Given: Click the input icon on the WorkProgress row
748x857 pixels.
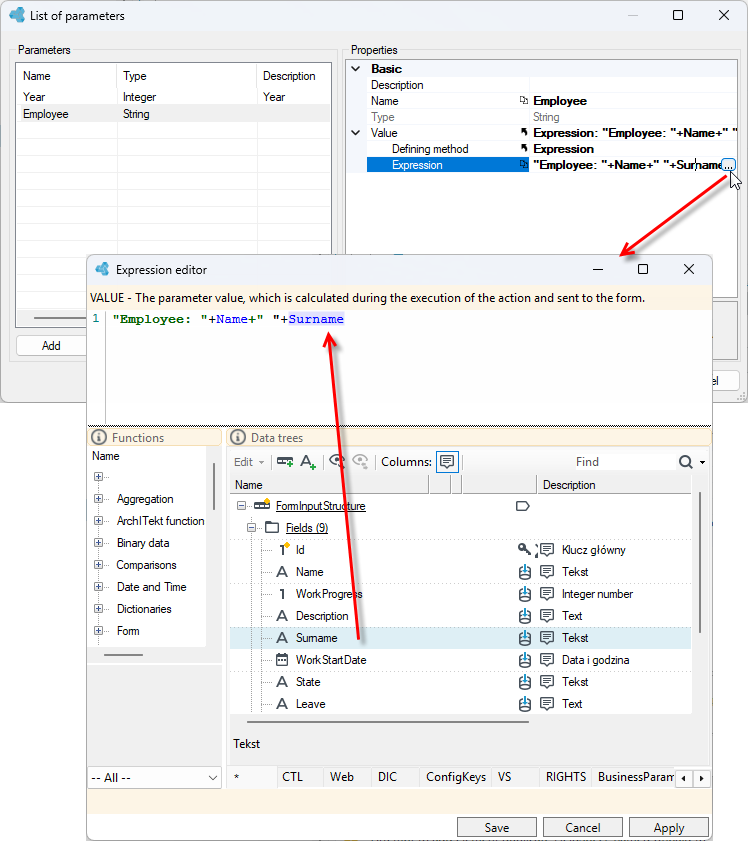Looking at the screenshot, I should click(x=525, y=594).
